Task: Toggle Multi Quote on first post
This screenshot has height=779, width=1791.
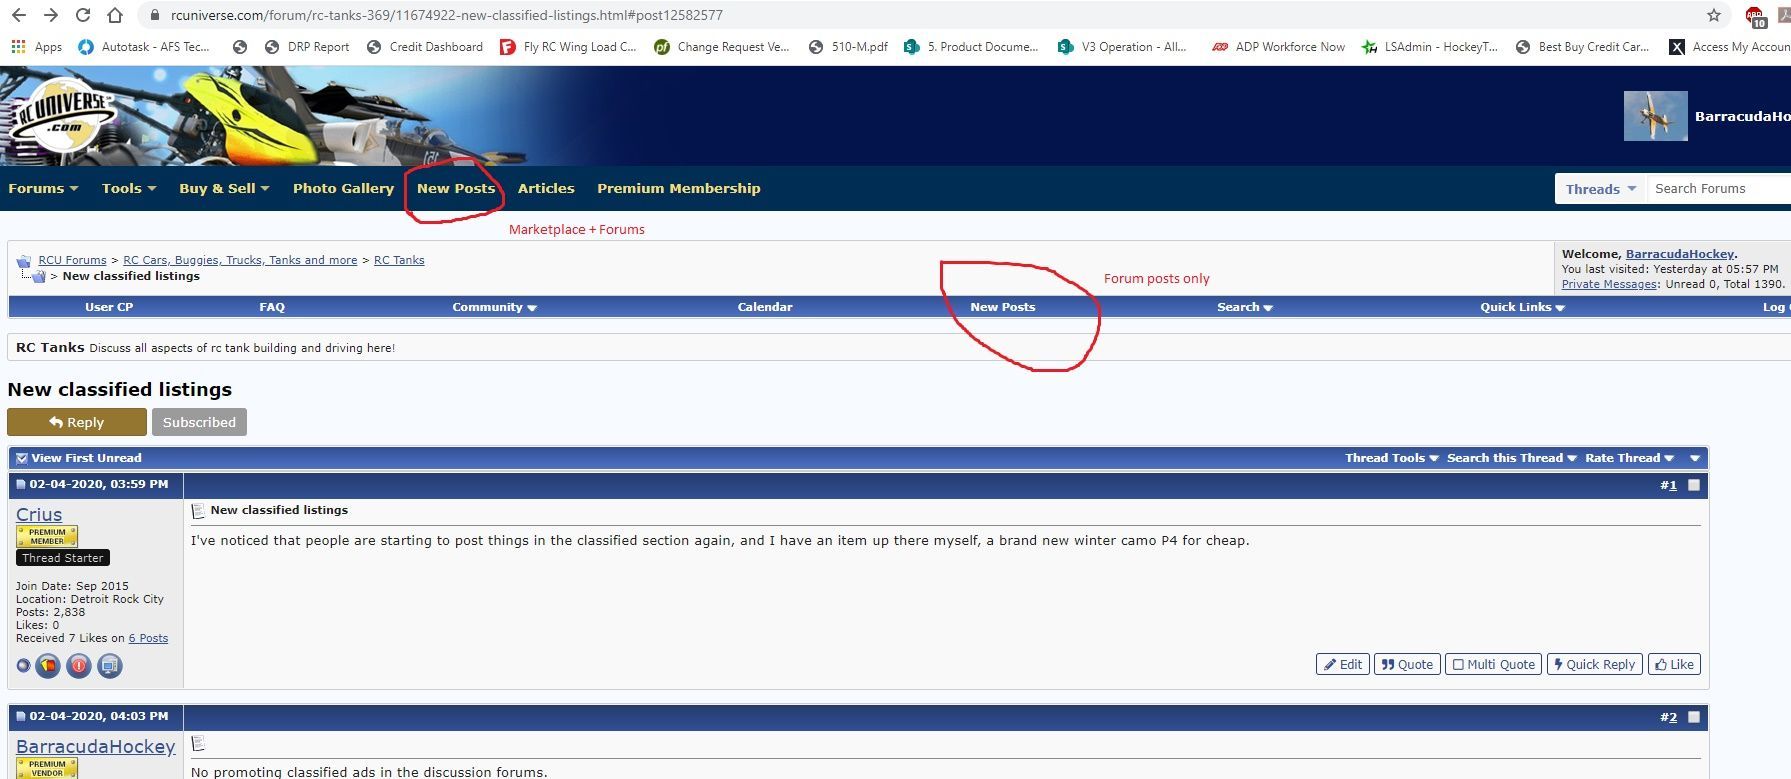Action: [x=1493, y=664]
